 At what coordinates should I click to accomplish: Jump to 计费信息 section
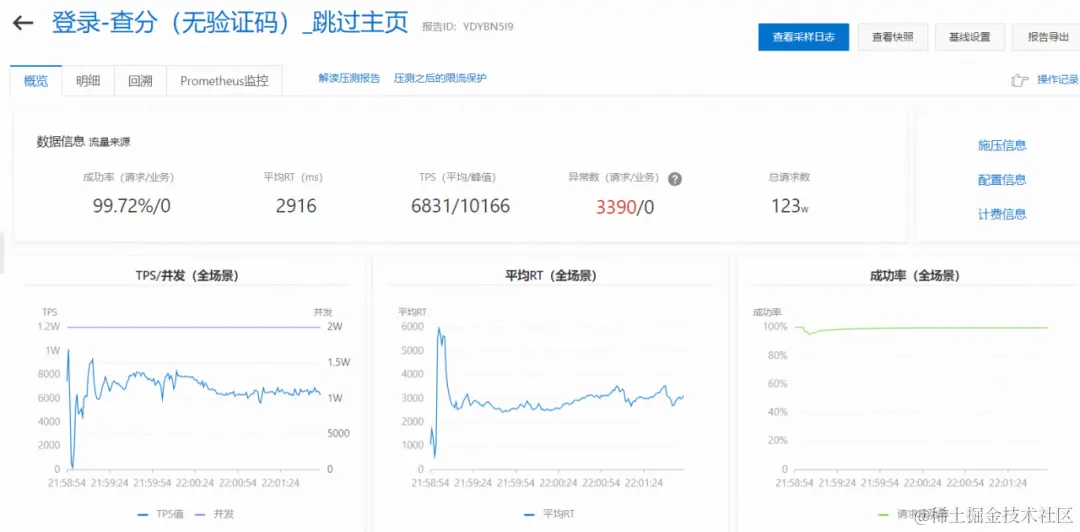pos(1002,214)
